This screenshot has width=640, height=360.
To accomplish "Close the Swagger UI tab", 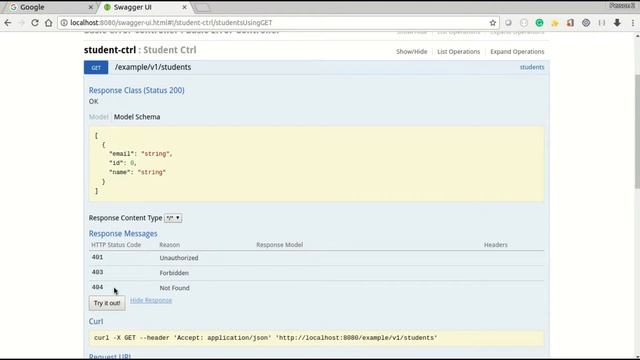I will [184, 7].
